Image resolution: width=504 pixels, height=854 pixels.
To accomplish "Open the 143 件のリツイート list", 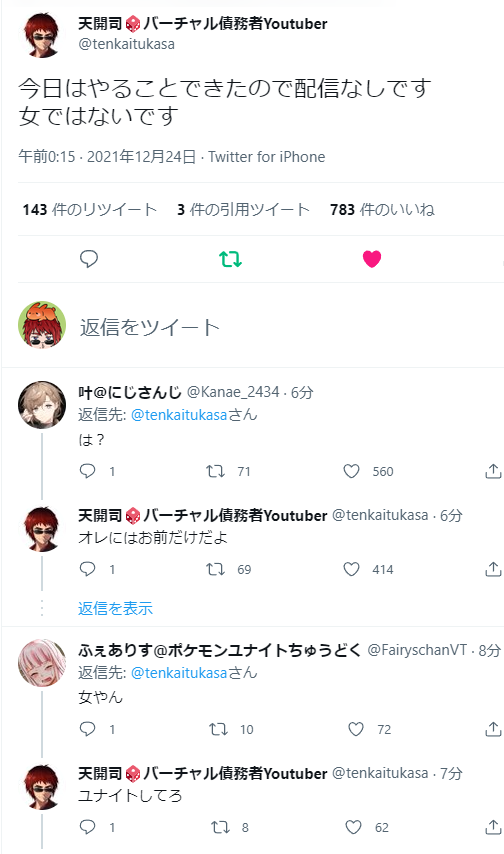I will [x=90, y=209].
